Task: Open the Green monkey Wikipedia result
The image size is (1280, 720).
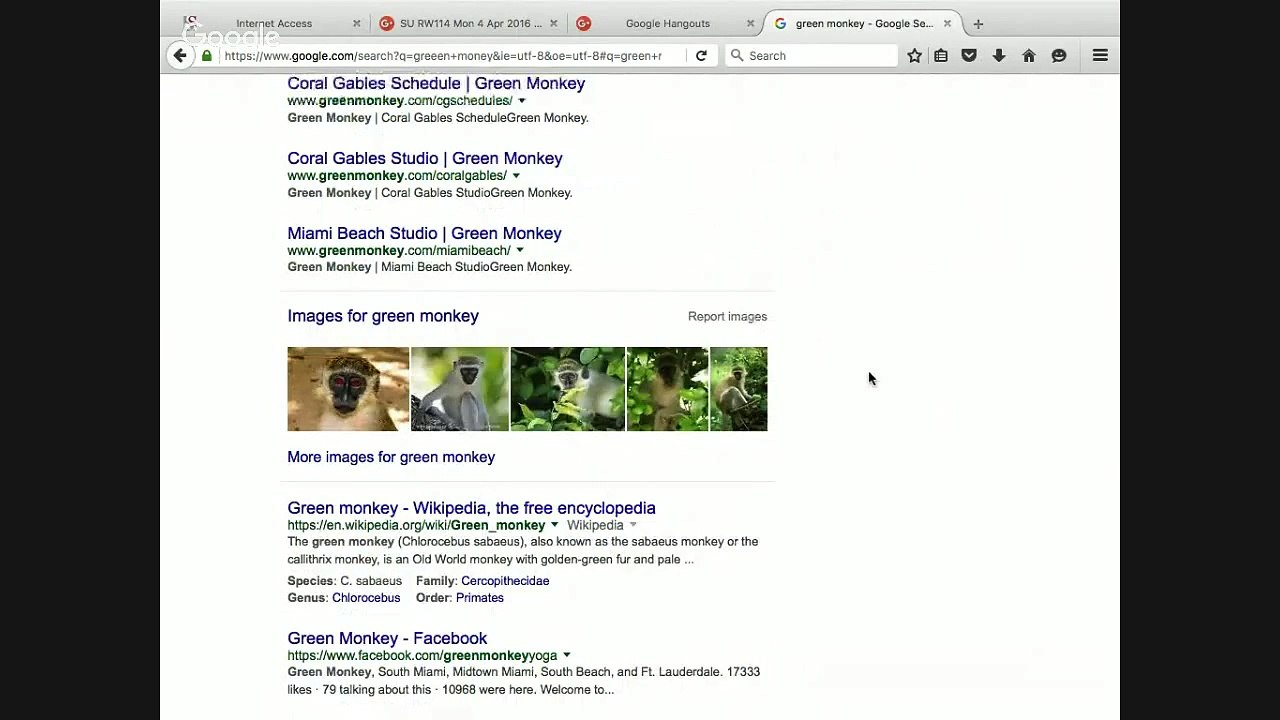Action: coord(471,508)
